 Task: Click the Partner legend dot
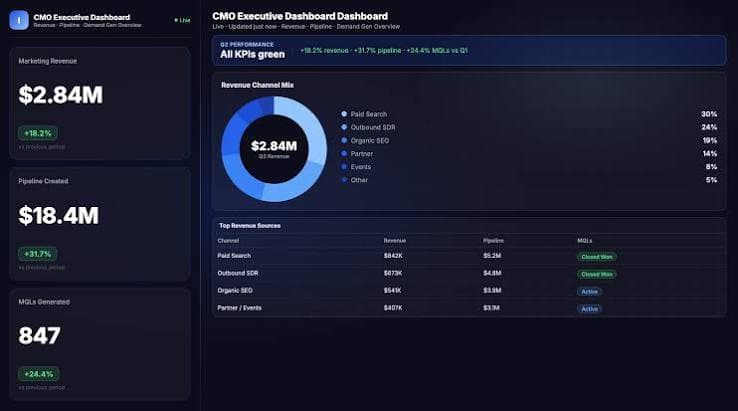coord(344,153)
